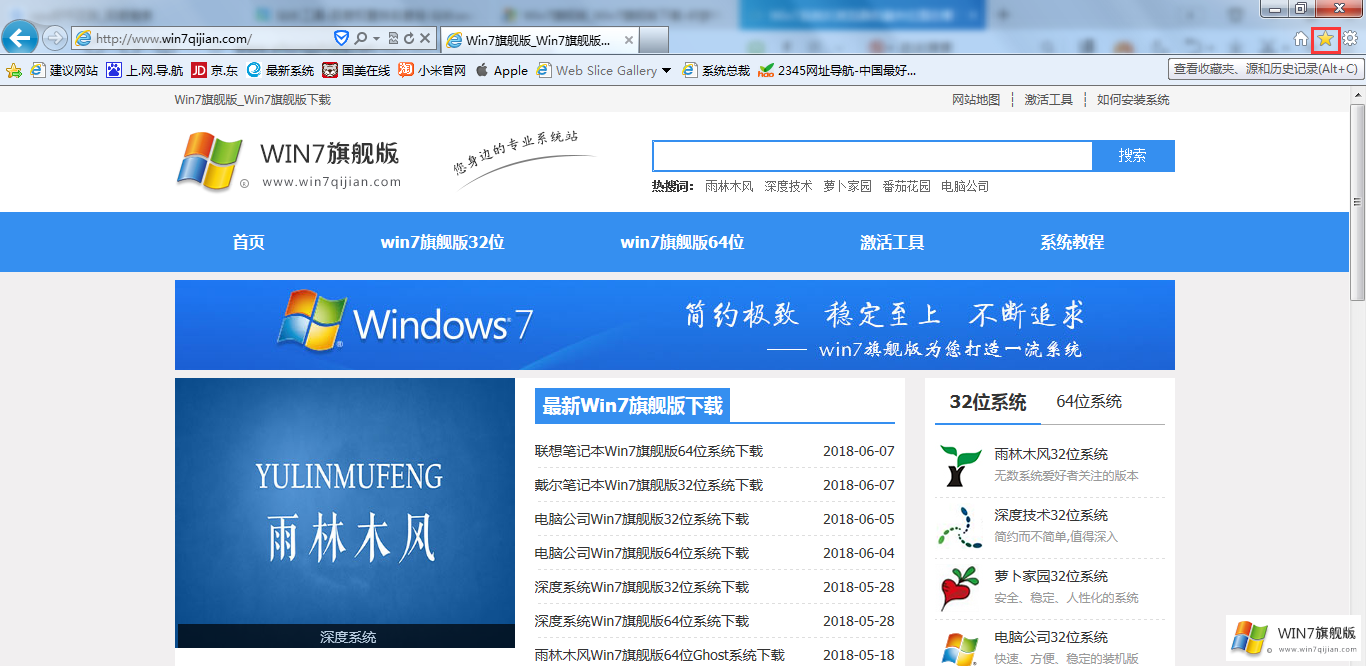Click hot word 番茄花园
Screen dimensions: 1366x666
pyautogui.click(x=907, y=186)
